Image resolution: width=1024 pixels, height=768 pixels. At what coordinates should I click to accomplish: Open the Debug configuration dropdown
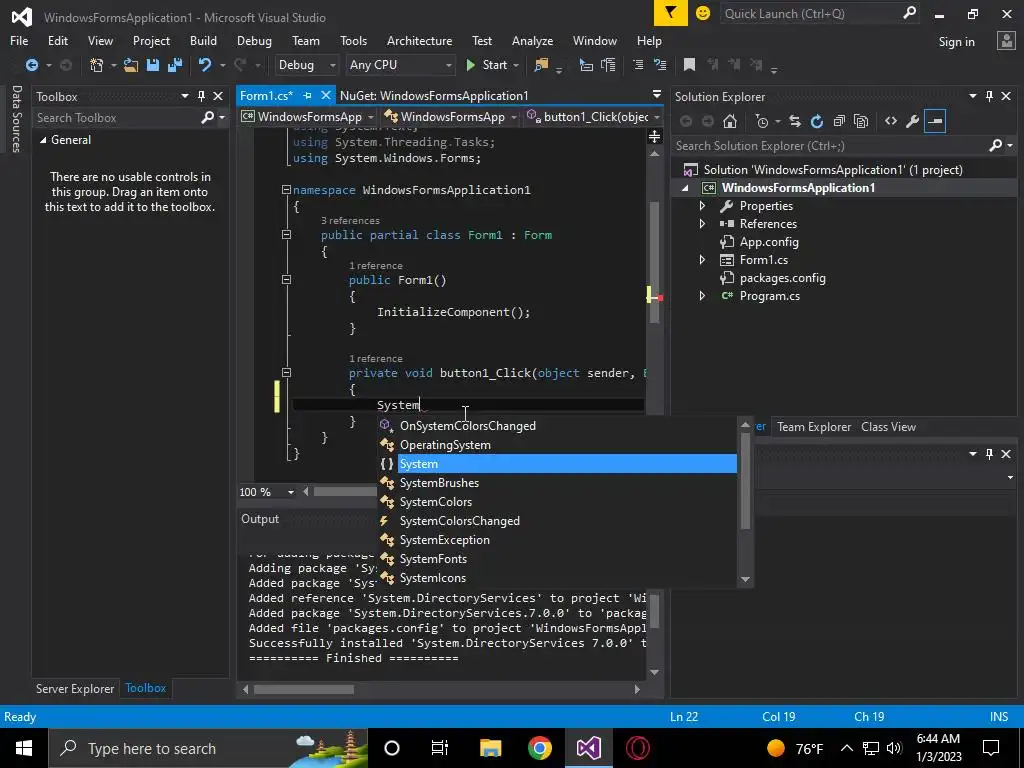(306, 65)
